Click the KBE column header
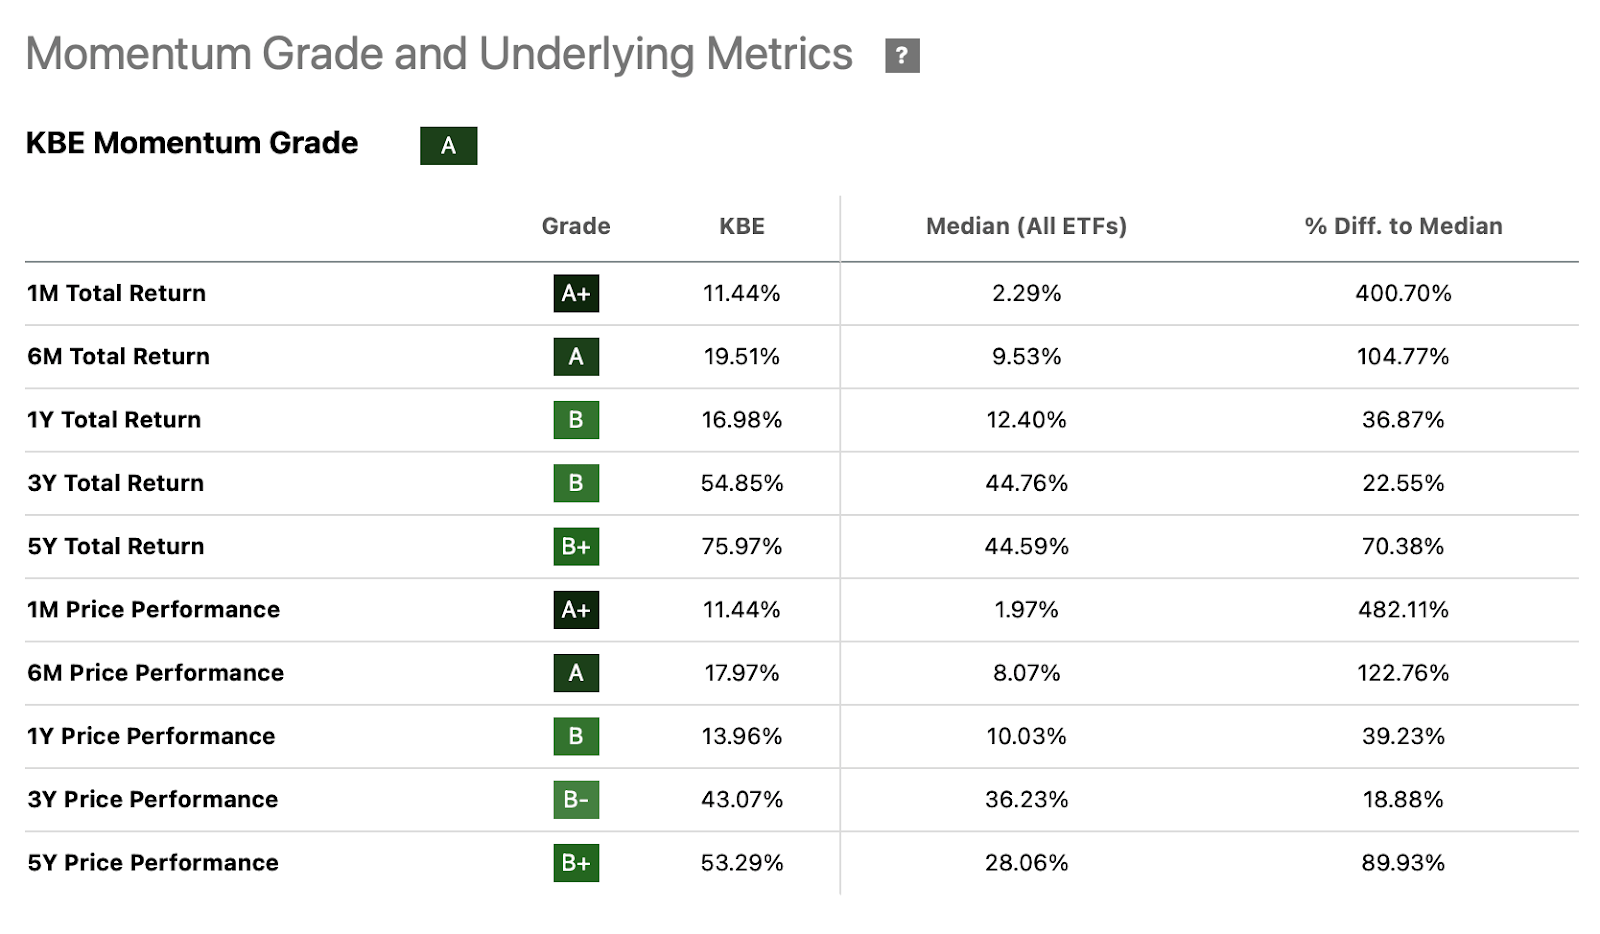 pyautogui.click(x=742, y=227)
